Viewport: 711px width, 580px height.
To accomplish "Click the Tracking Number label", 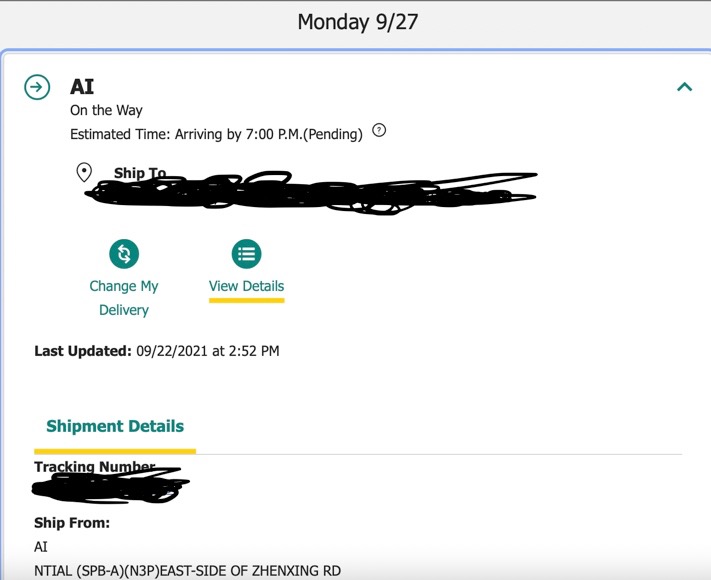I will (94, 467).
